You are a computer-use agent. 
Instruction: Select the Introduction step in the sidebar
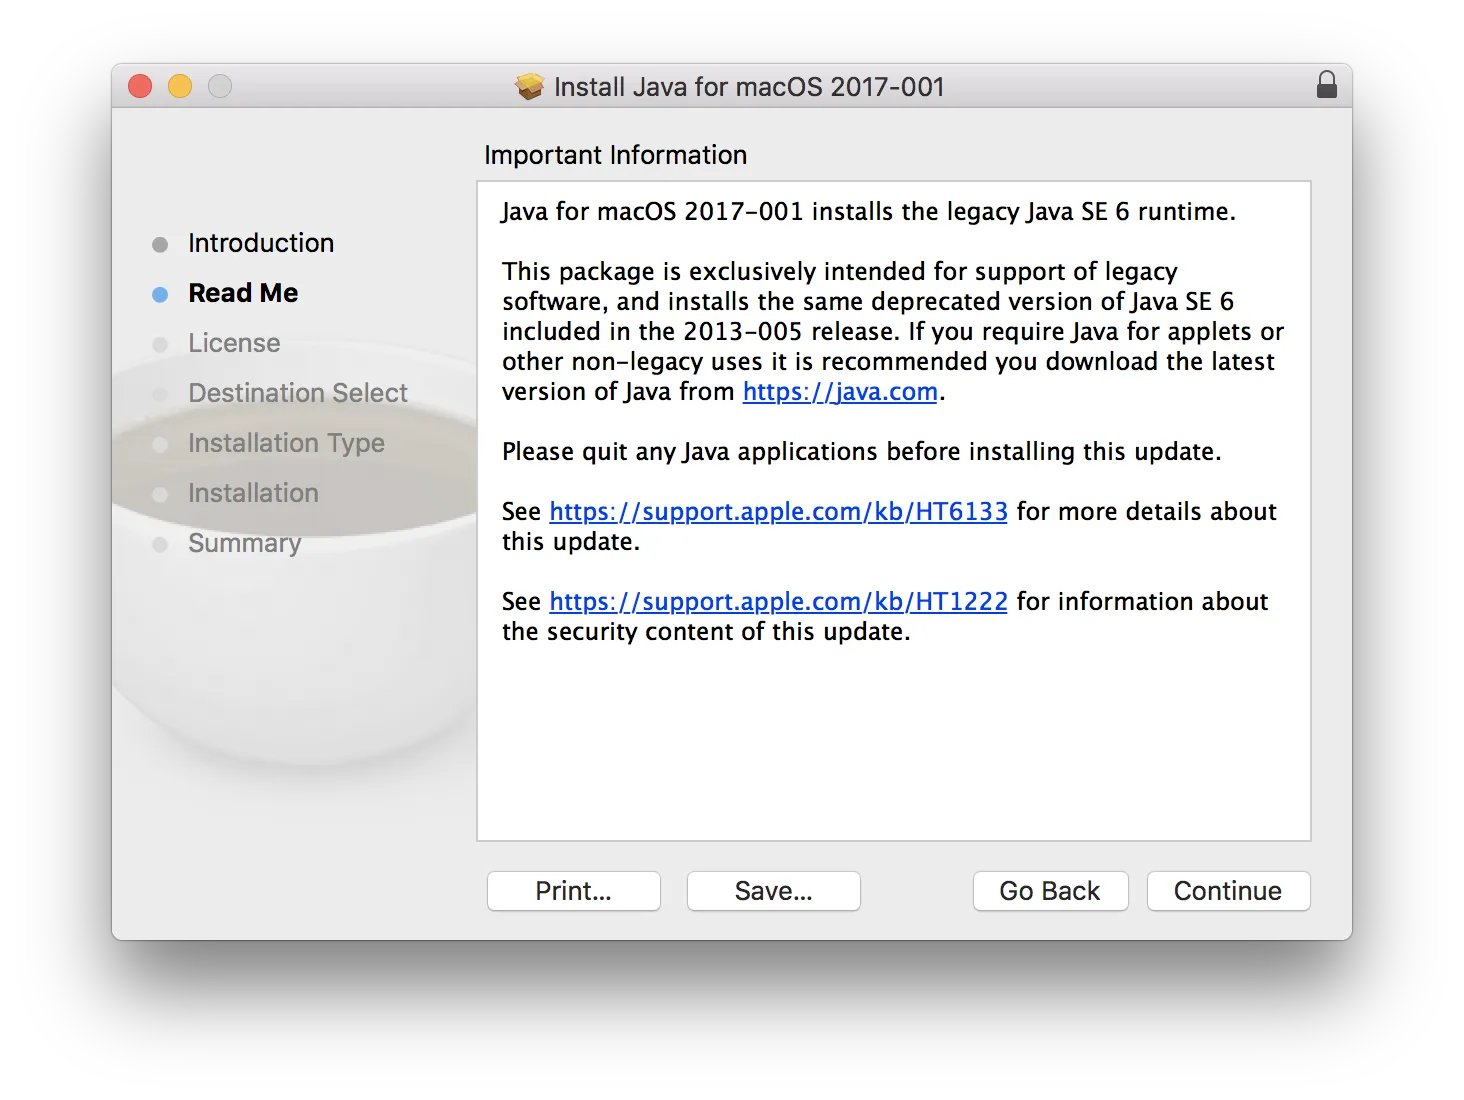point(261,243)
